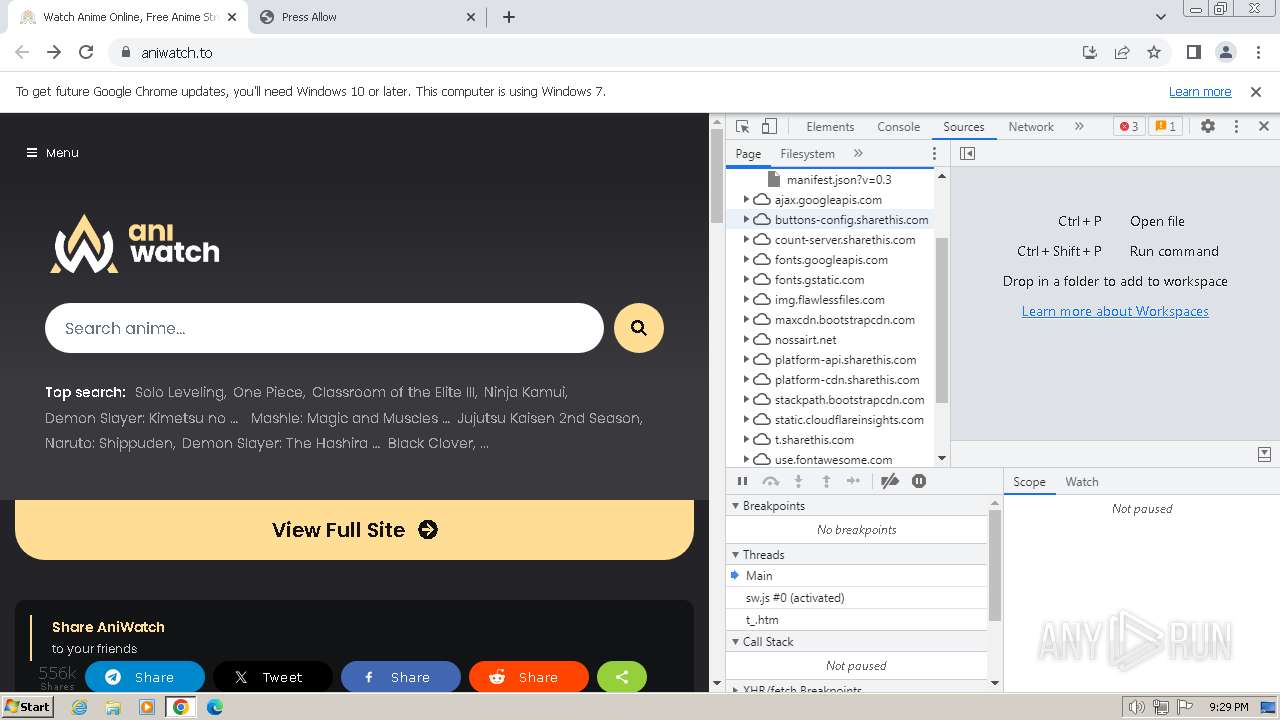Toggle the drawer collapse icon
1280x720 pixels.
pyautogui.click(x=1264, y=454)
